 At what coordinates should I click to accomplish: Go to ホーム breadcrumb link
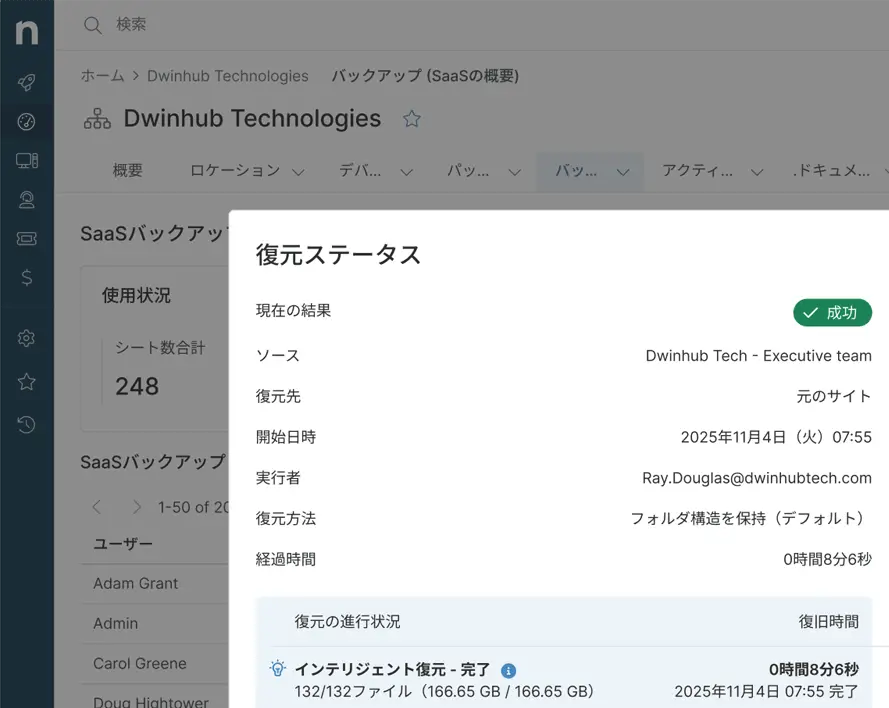point(102,75)
